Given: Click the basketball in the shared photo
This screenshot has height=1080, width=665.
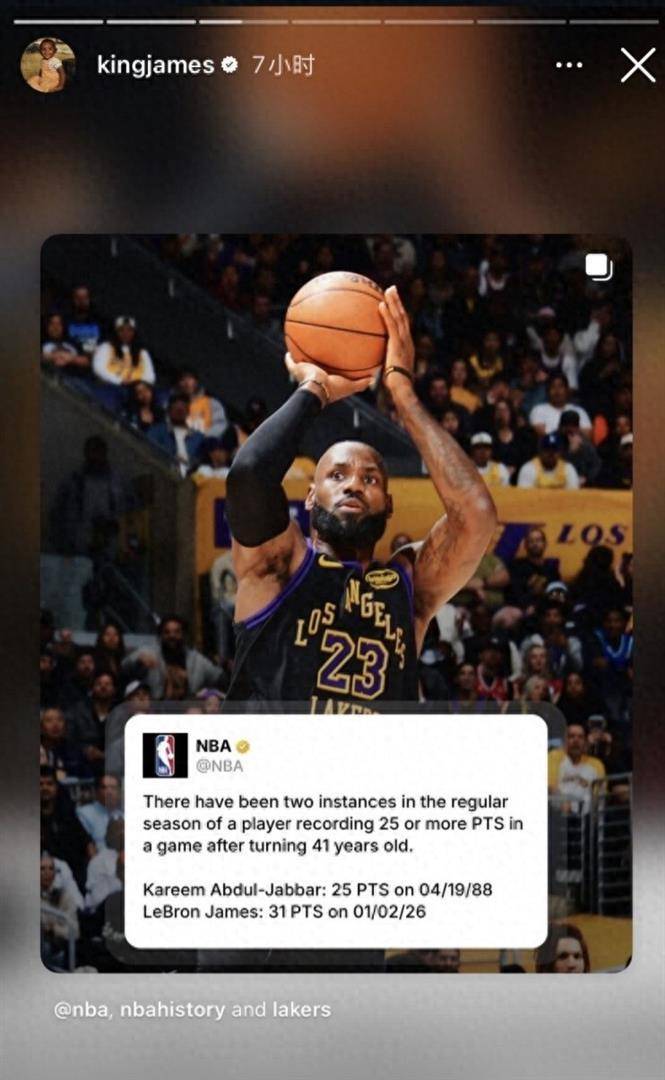Looking at the screenshot, I should point(336,324).
